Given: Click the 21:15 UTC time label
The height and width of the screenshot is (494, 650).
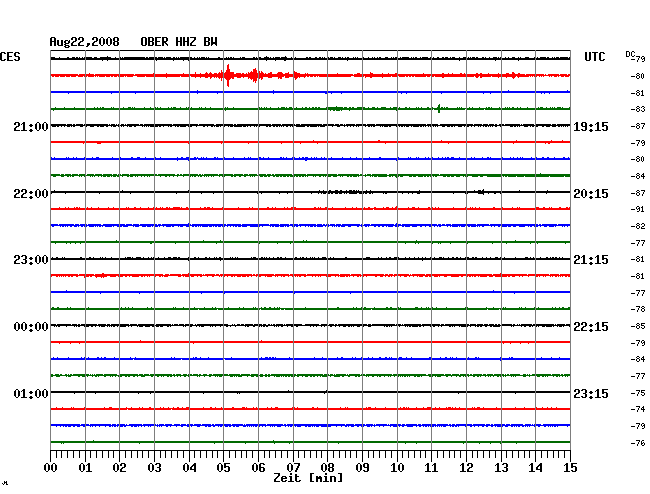Looking at the screenshot, I should point(591,260).
